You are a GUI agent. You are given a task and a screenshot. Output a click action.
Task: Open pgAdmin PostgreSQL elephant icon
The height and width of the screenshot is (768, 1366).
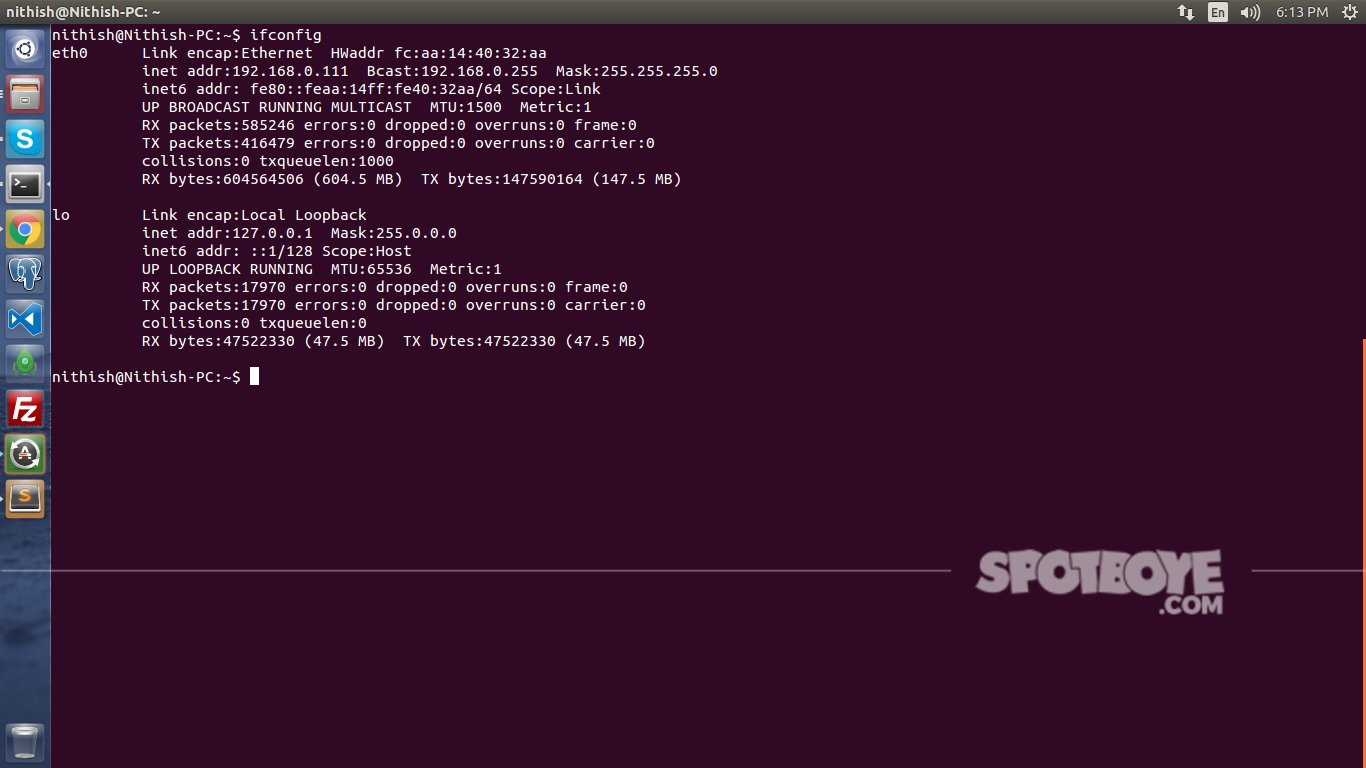(x=25, y=275)
